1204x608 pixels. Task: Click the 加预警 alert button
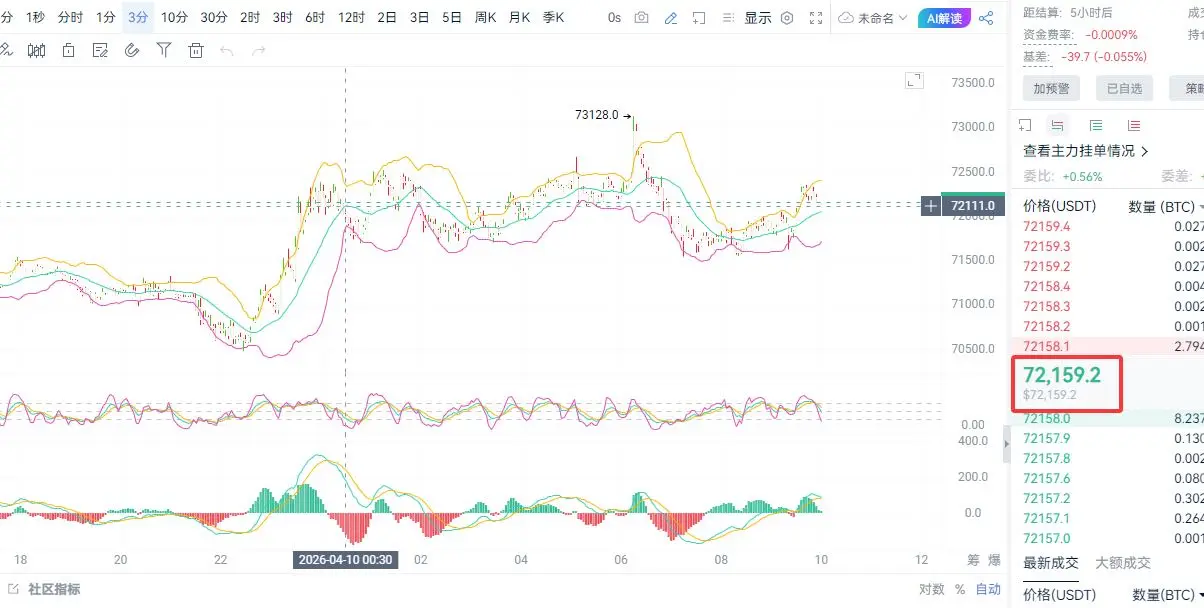click(x=1051, y=88)
